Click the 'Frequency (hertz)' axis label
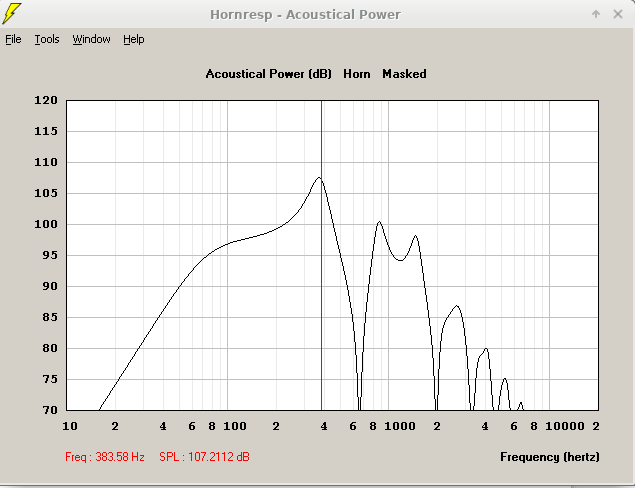This screenshot has width=635, height=488. pyautogui.click(x=550, y=457)
